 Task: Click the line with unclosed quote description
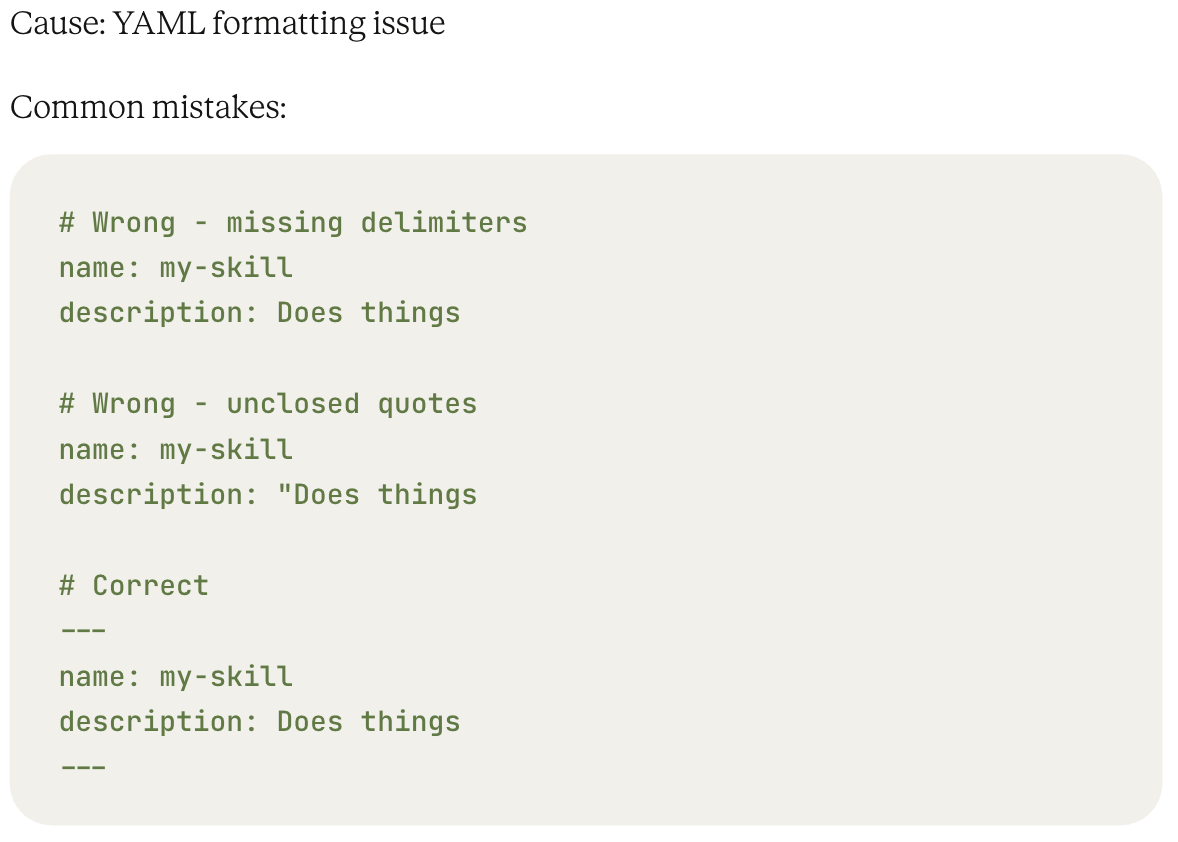268,494
